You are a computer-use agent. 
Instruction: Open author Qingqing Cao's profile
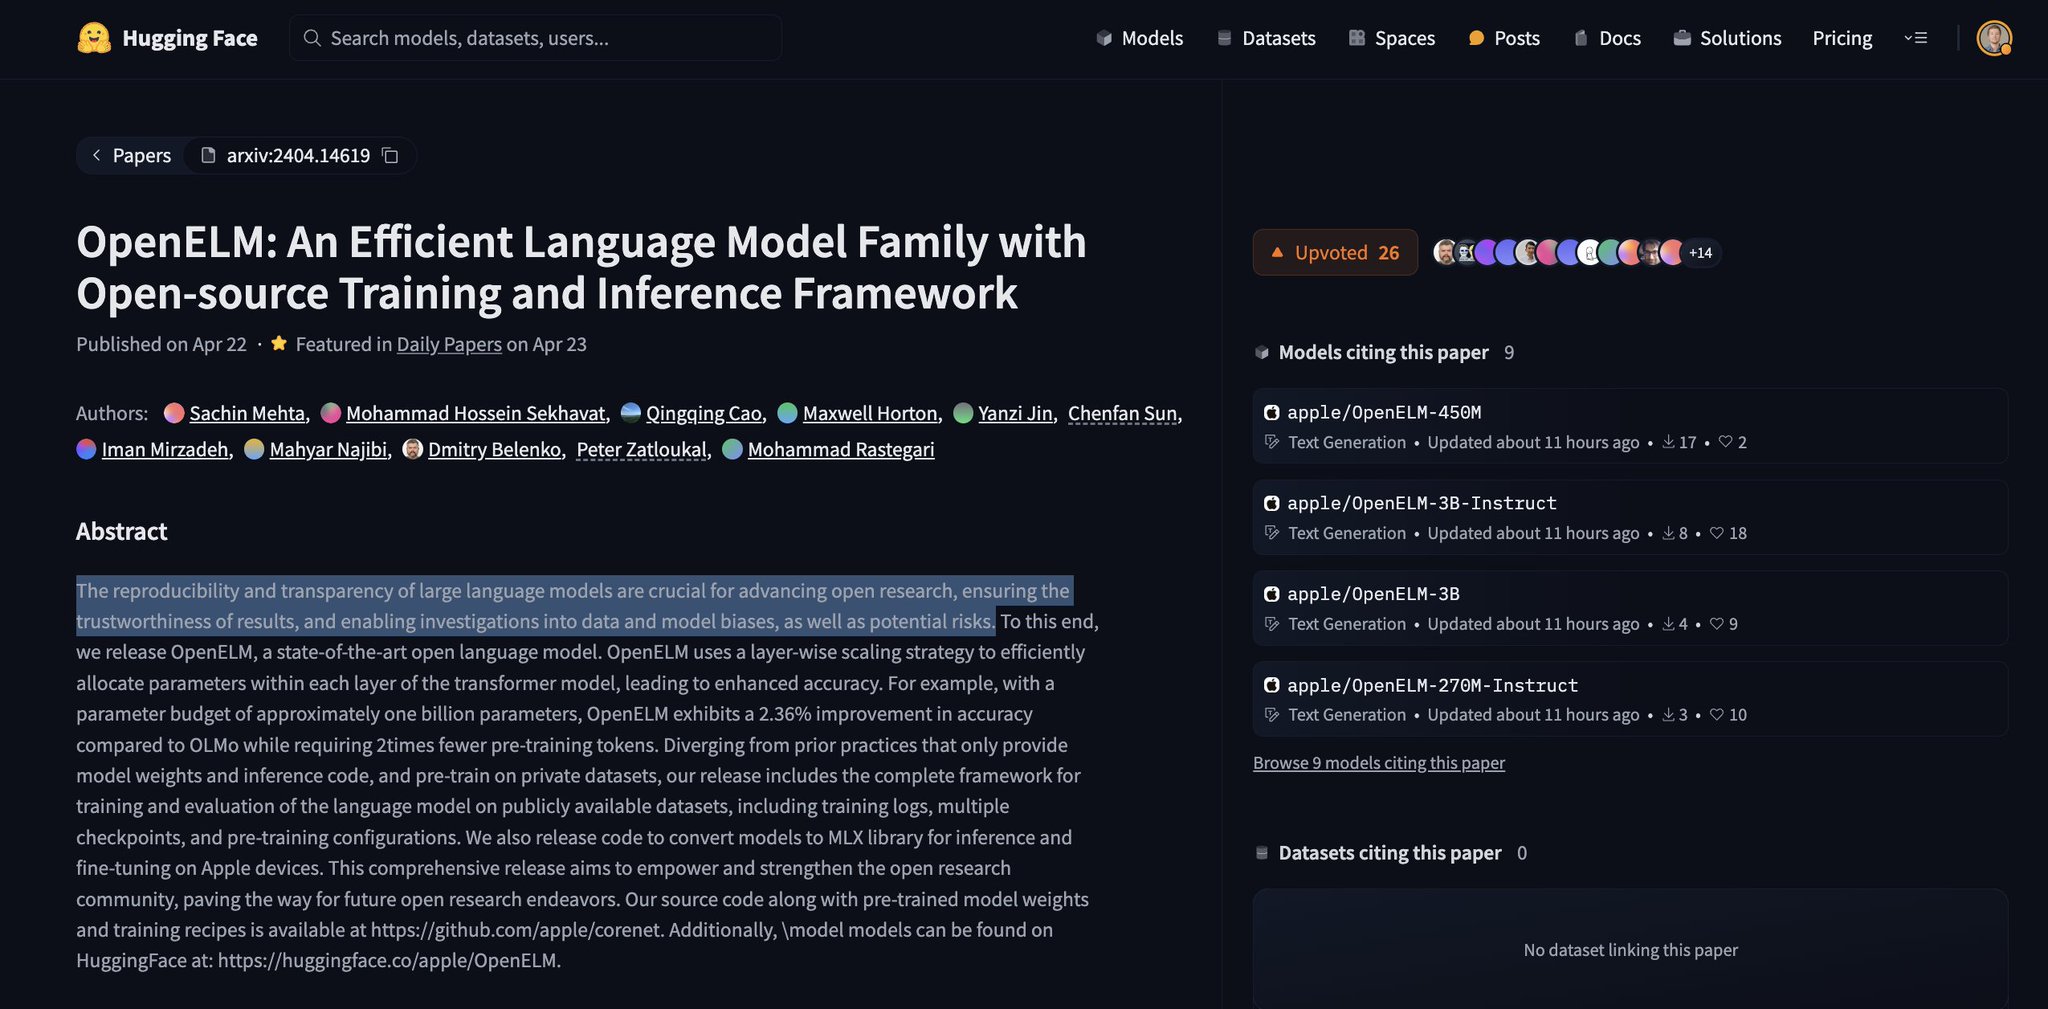(704, 413)
